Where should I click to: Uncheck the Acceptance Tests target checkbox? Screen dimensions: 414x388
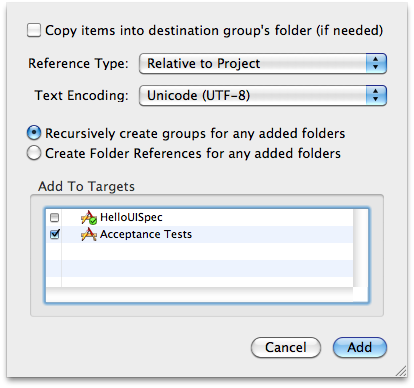tap(55, 234)
